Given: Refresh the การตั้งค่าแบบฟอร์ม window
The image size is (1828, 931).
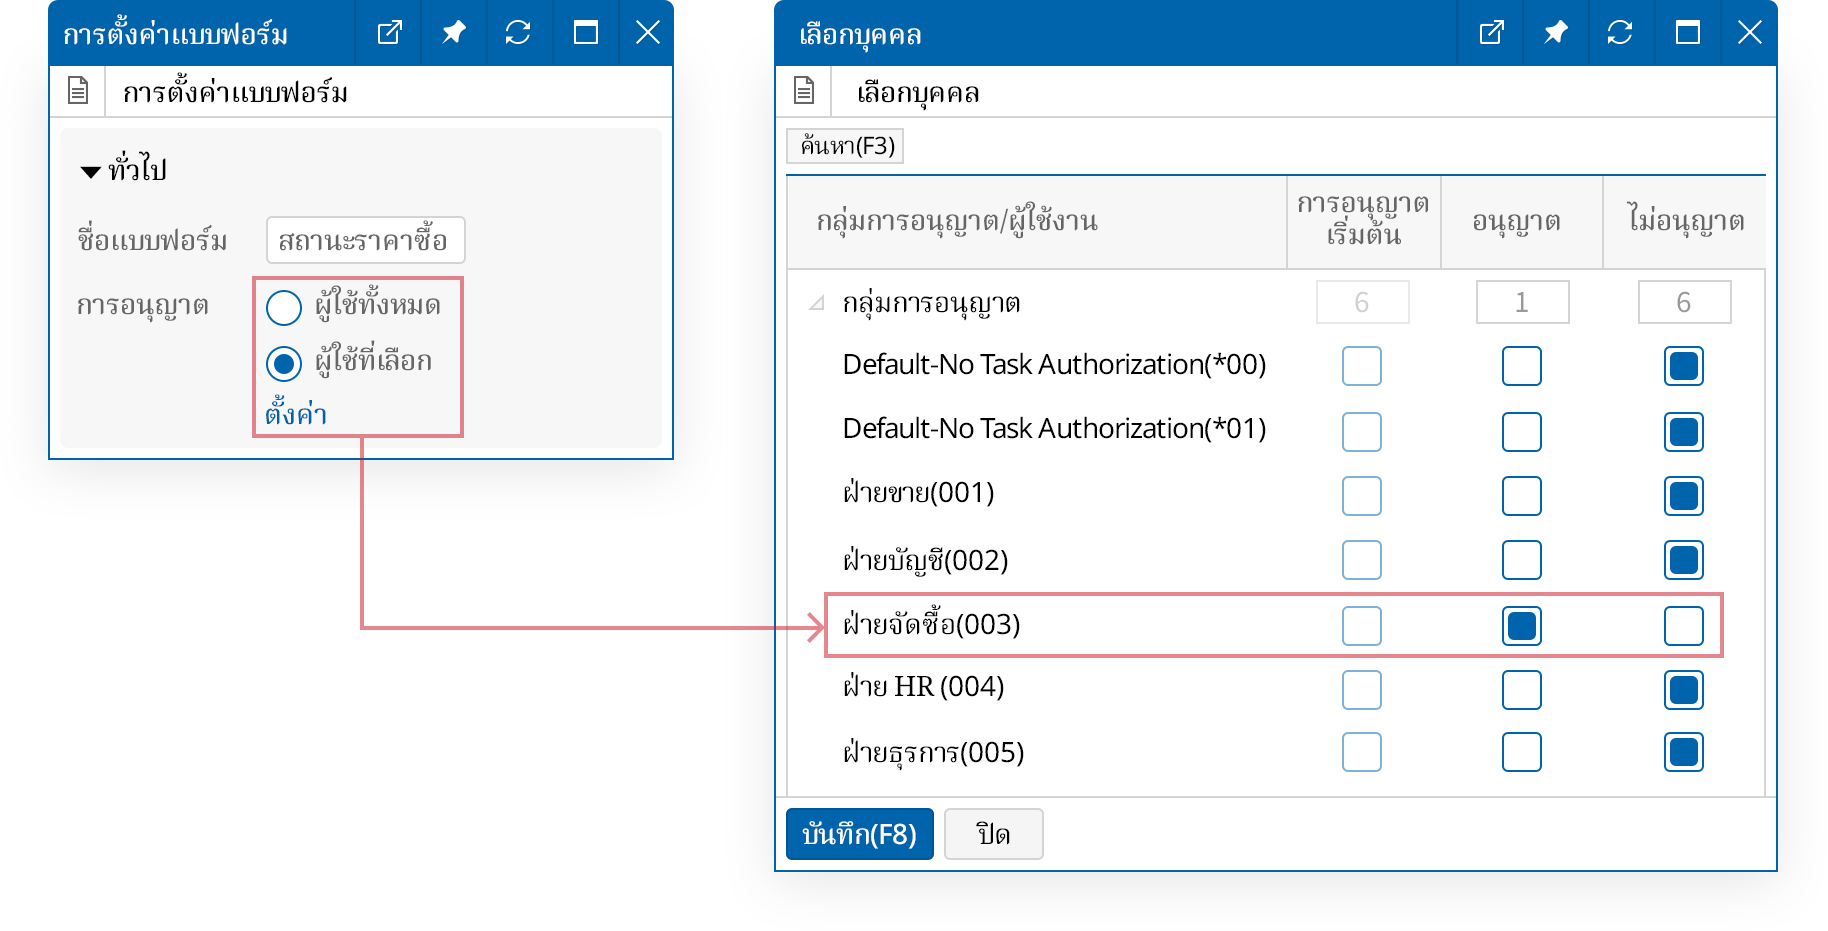Looking at the screenshot, I should [517, 33].
